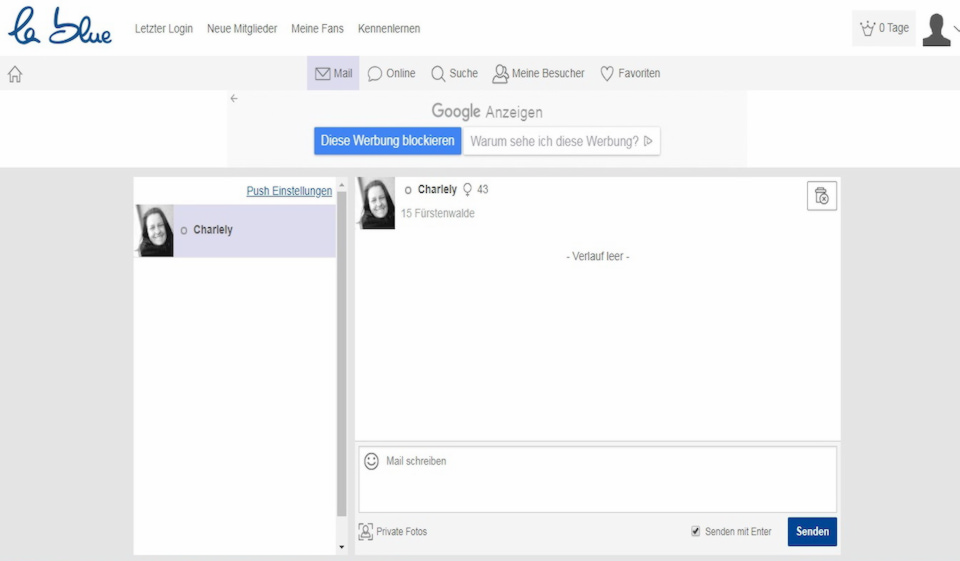The width and height of the screenshot is (960, 561).
Task: Switch to the Online tab
Action: point(391,73)
